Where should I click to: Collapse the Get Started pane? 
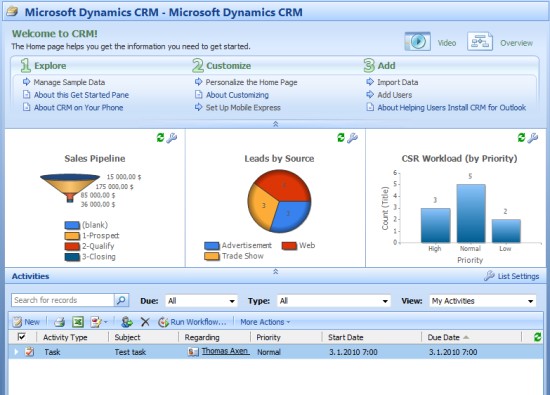pyautogui.click(x=276, y=124)
